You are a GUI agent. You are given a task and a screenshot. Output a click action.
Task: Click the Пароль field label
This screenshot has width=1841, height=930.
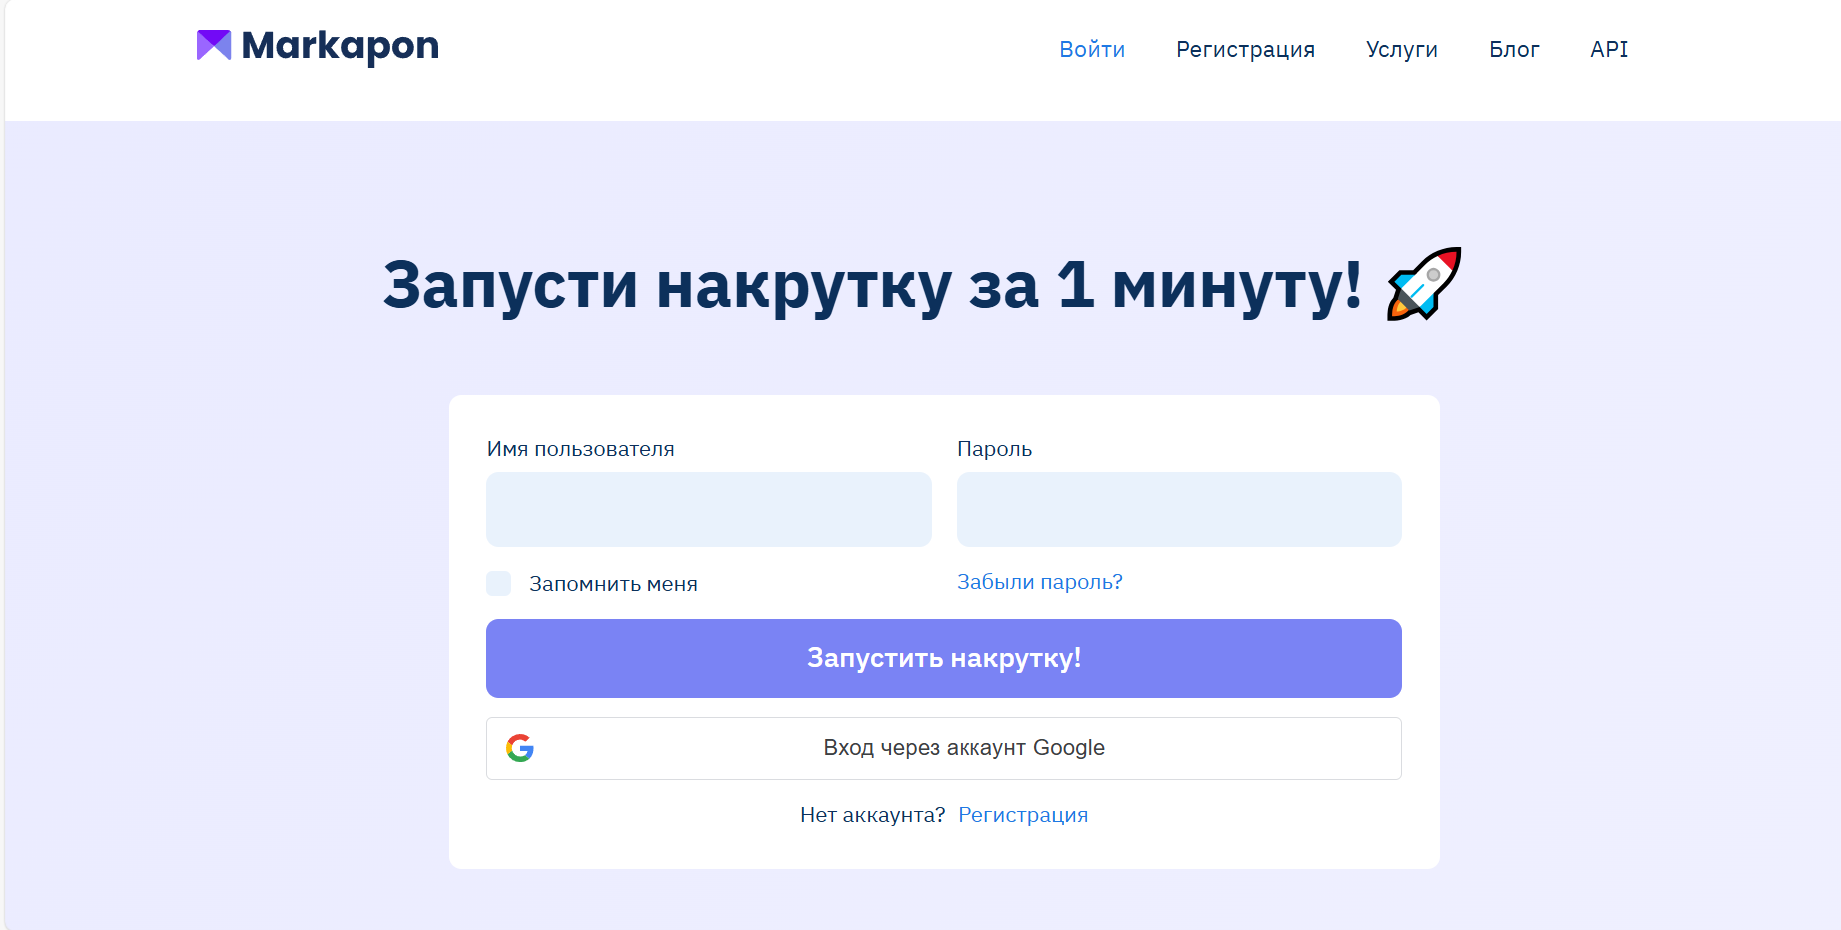[994, 449]
